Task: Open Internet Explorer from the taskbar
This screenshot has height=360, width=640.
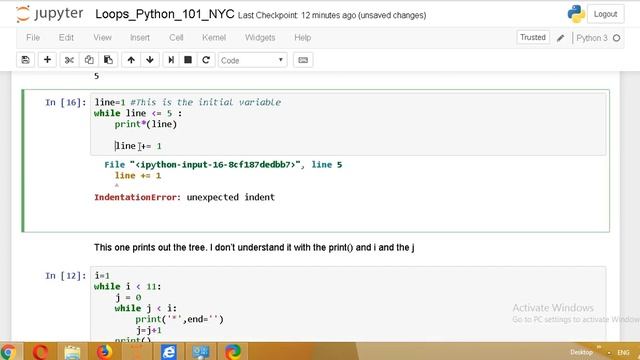Action: tap(168, 351)
